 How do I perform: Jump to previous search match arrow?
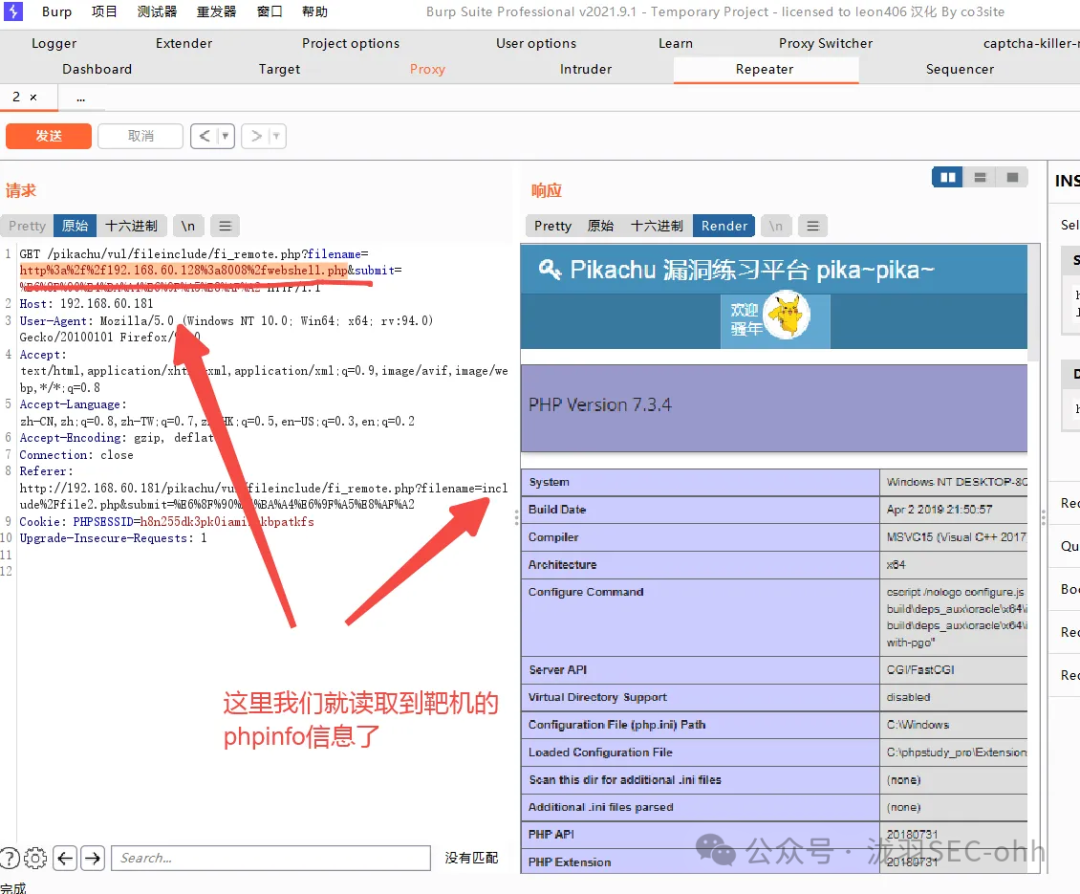65,858
